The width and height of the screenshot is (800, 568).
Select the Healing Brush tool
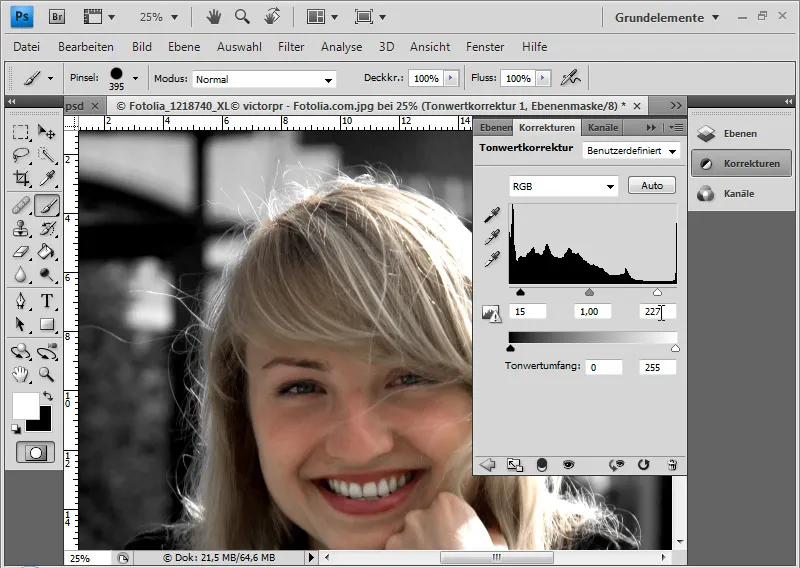pos(20,206)
